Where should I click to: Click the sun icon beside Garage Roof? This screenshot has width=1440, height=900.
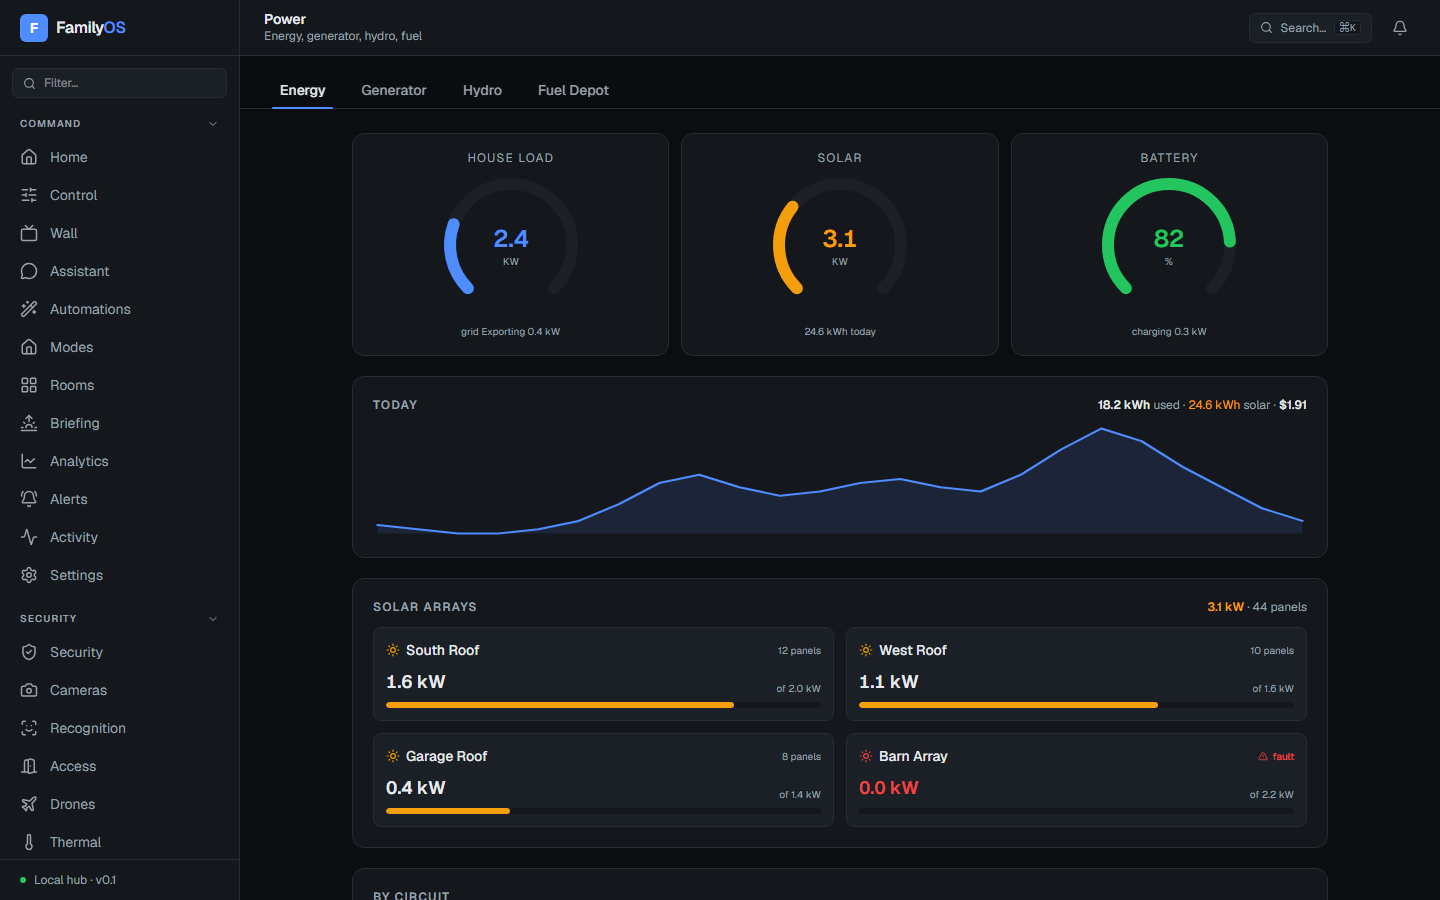coord(393,756)
